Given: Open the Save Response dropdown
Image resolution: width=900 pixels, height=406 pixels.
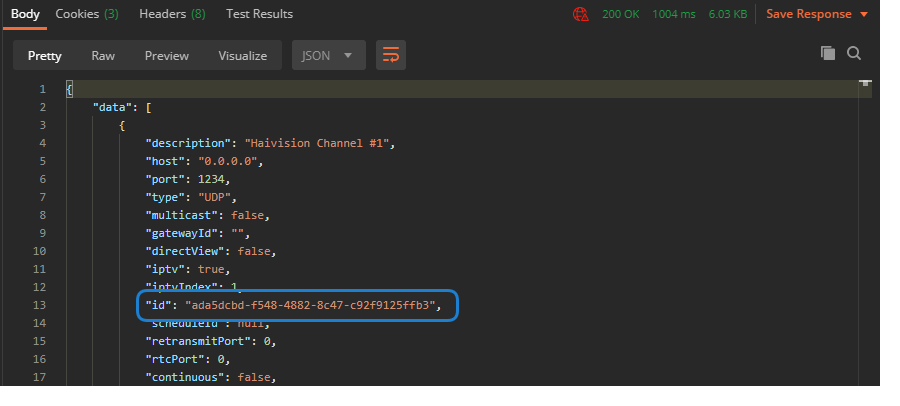Looking at the screenshot, I should (x=809, y=14).
